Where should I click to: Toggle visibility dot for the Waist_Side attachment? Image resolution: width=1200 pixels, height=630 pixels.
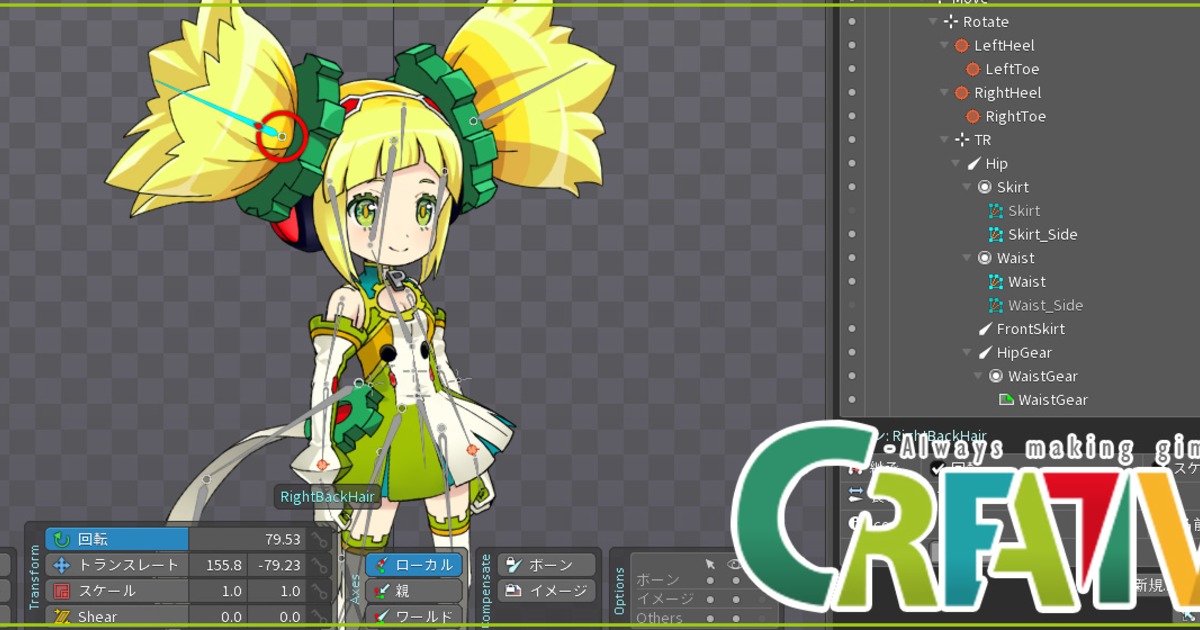pyautogui.click(x=852, y=305)
